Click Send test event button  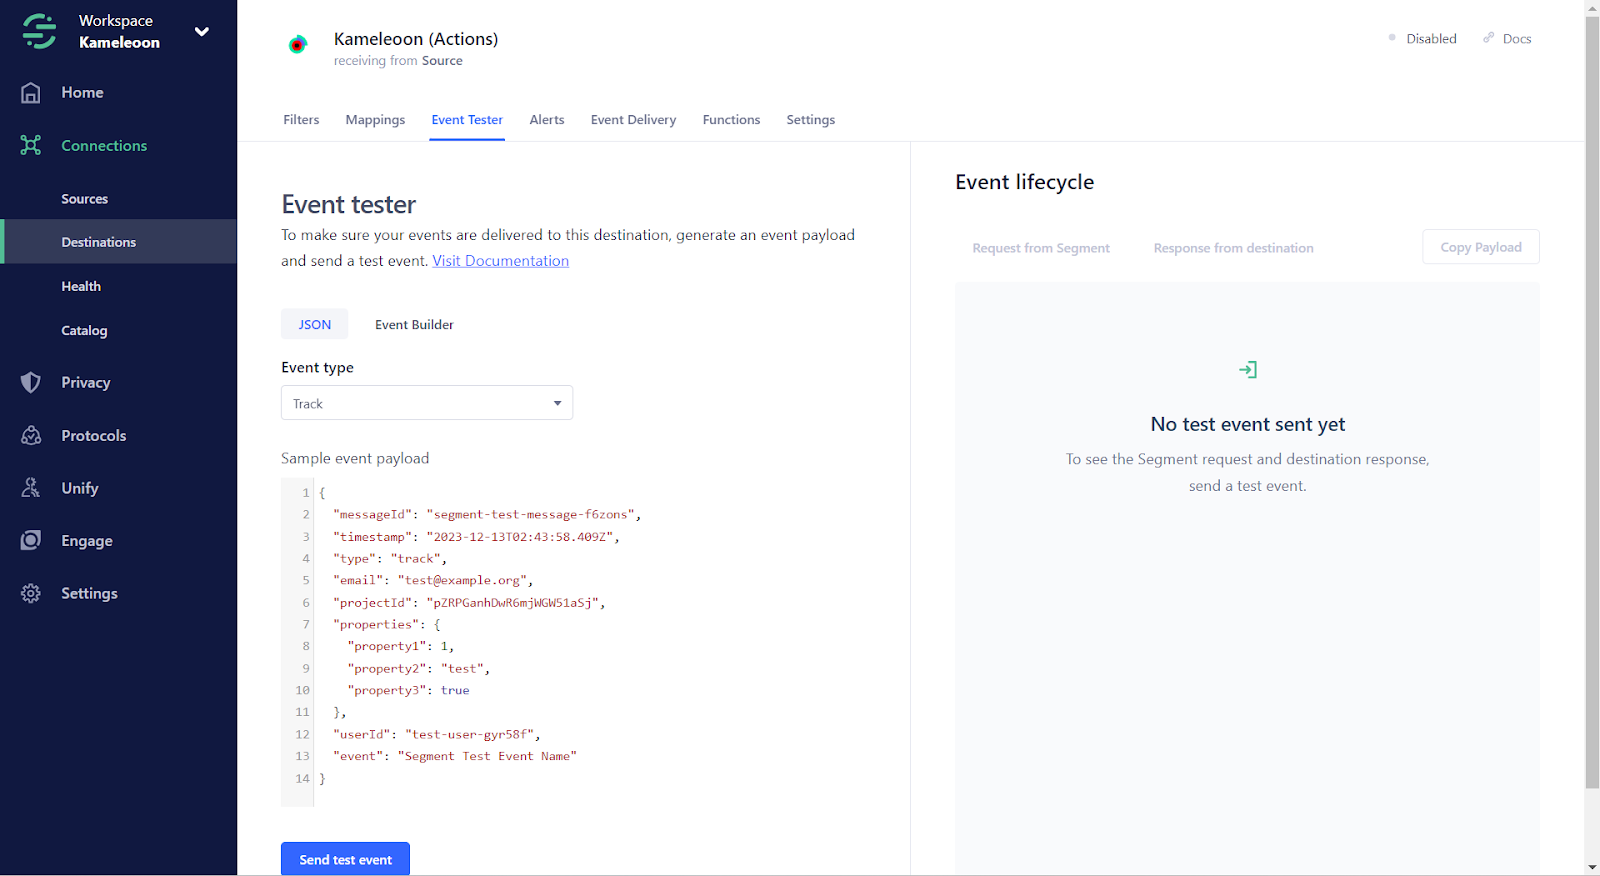click(345, 859)
